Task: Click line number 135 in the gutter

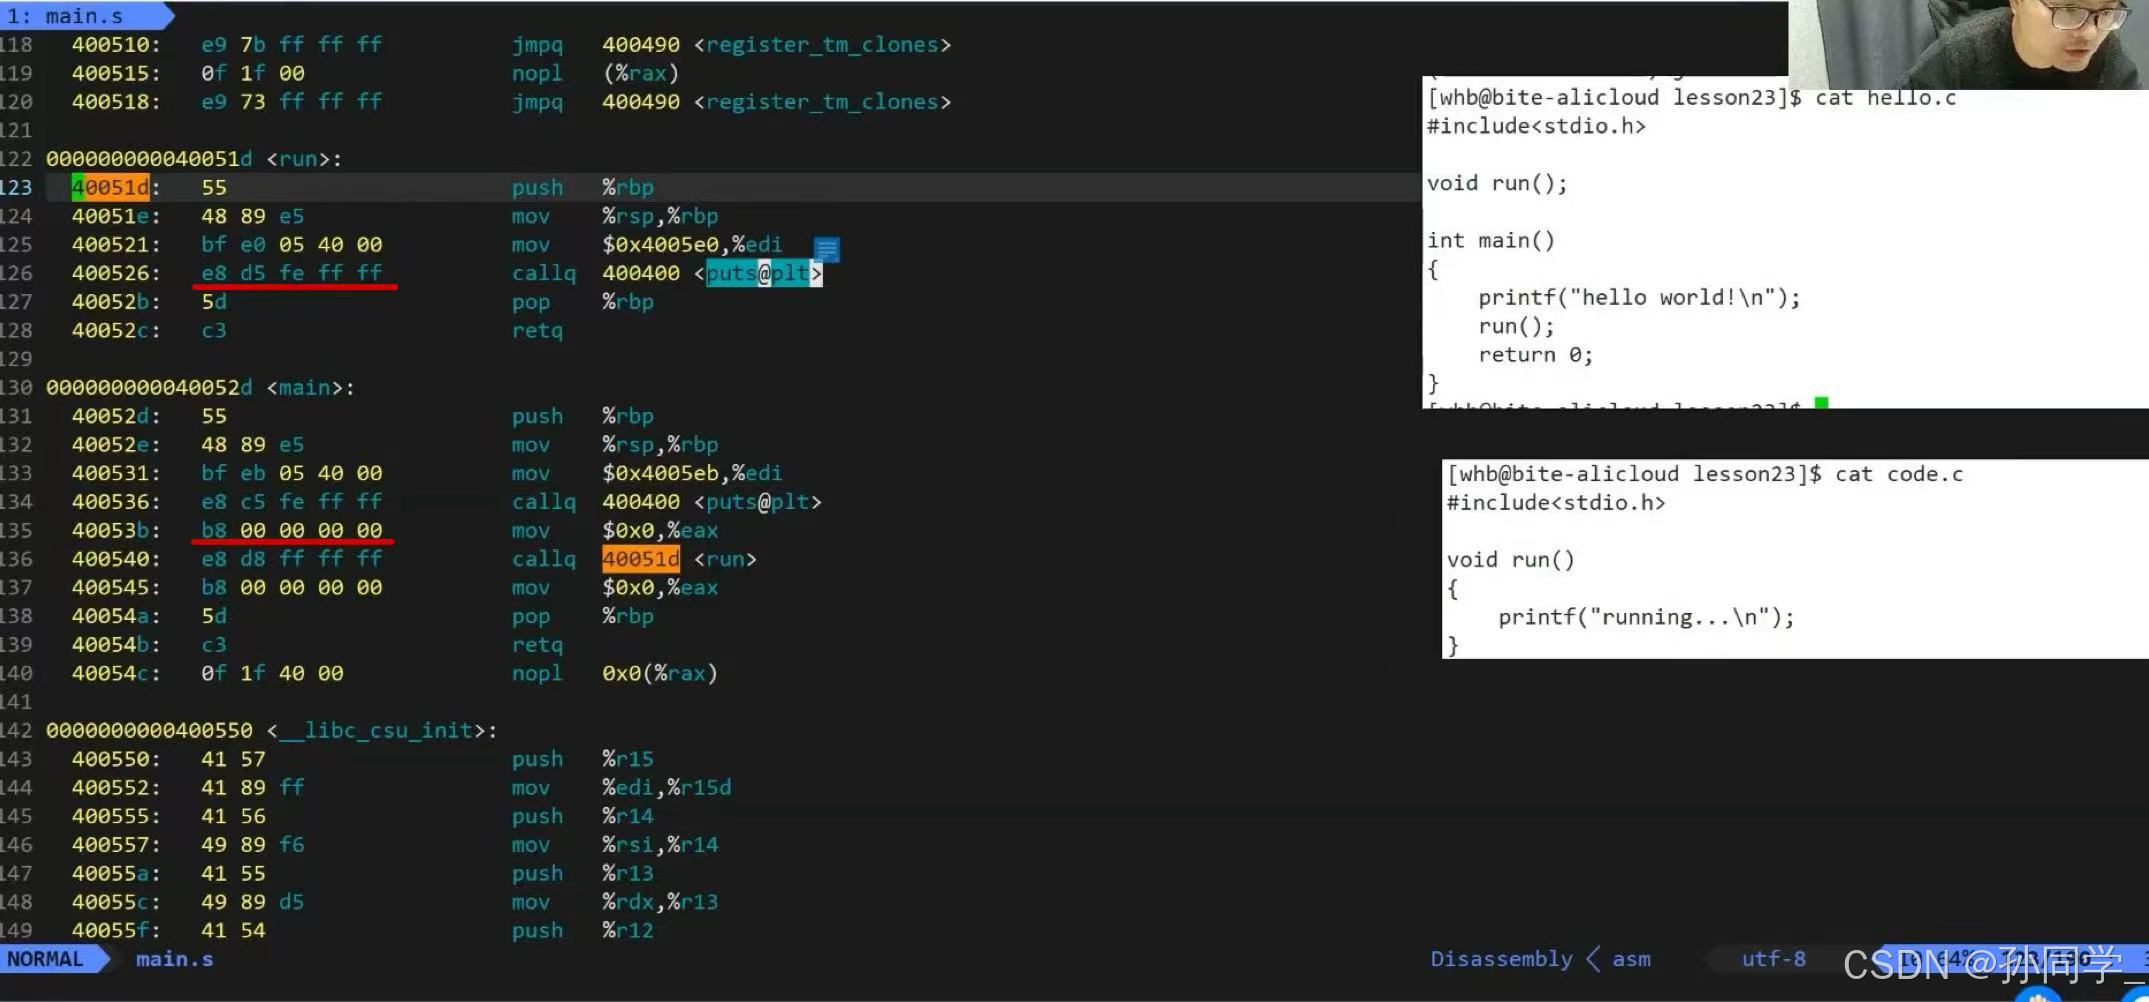Action: pyautogui.click(x=16, y=530)
